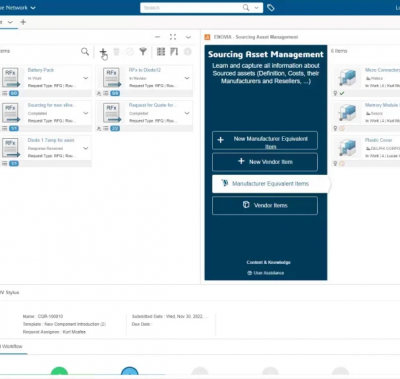Switch to the Workflow tab

point(11,346)
